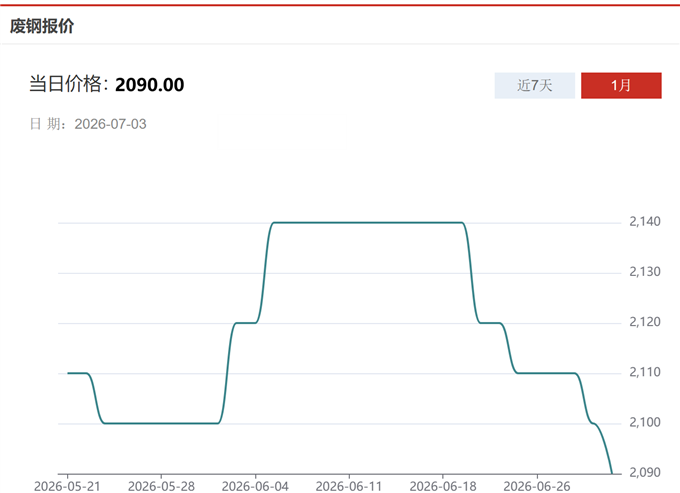This screenshot has height=493, width=680.
Task: Click the 2026-06-26 x-axis label
Action: [x=537, y=486]
